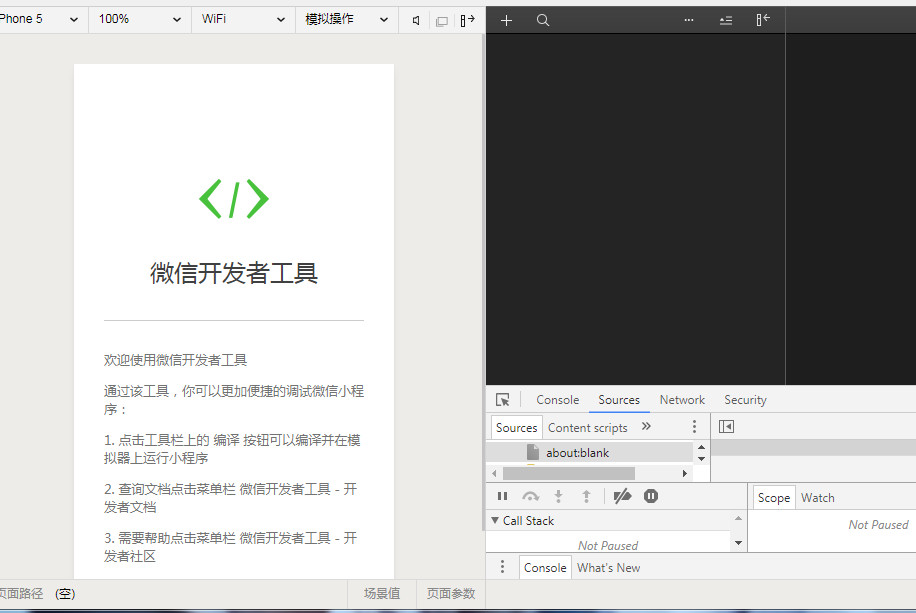Switch to the Scope tab
This screenshot has width=916, height=613.
773,498
